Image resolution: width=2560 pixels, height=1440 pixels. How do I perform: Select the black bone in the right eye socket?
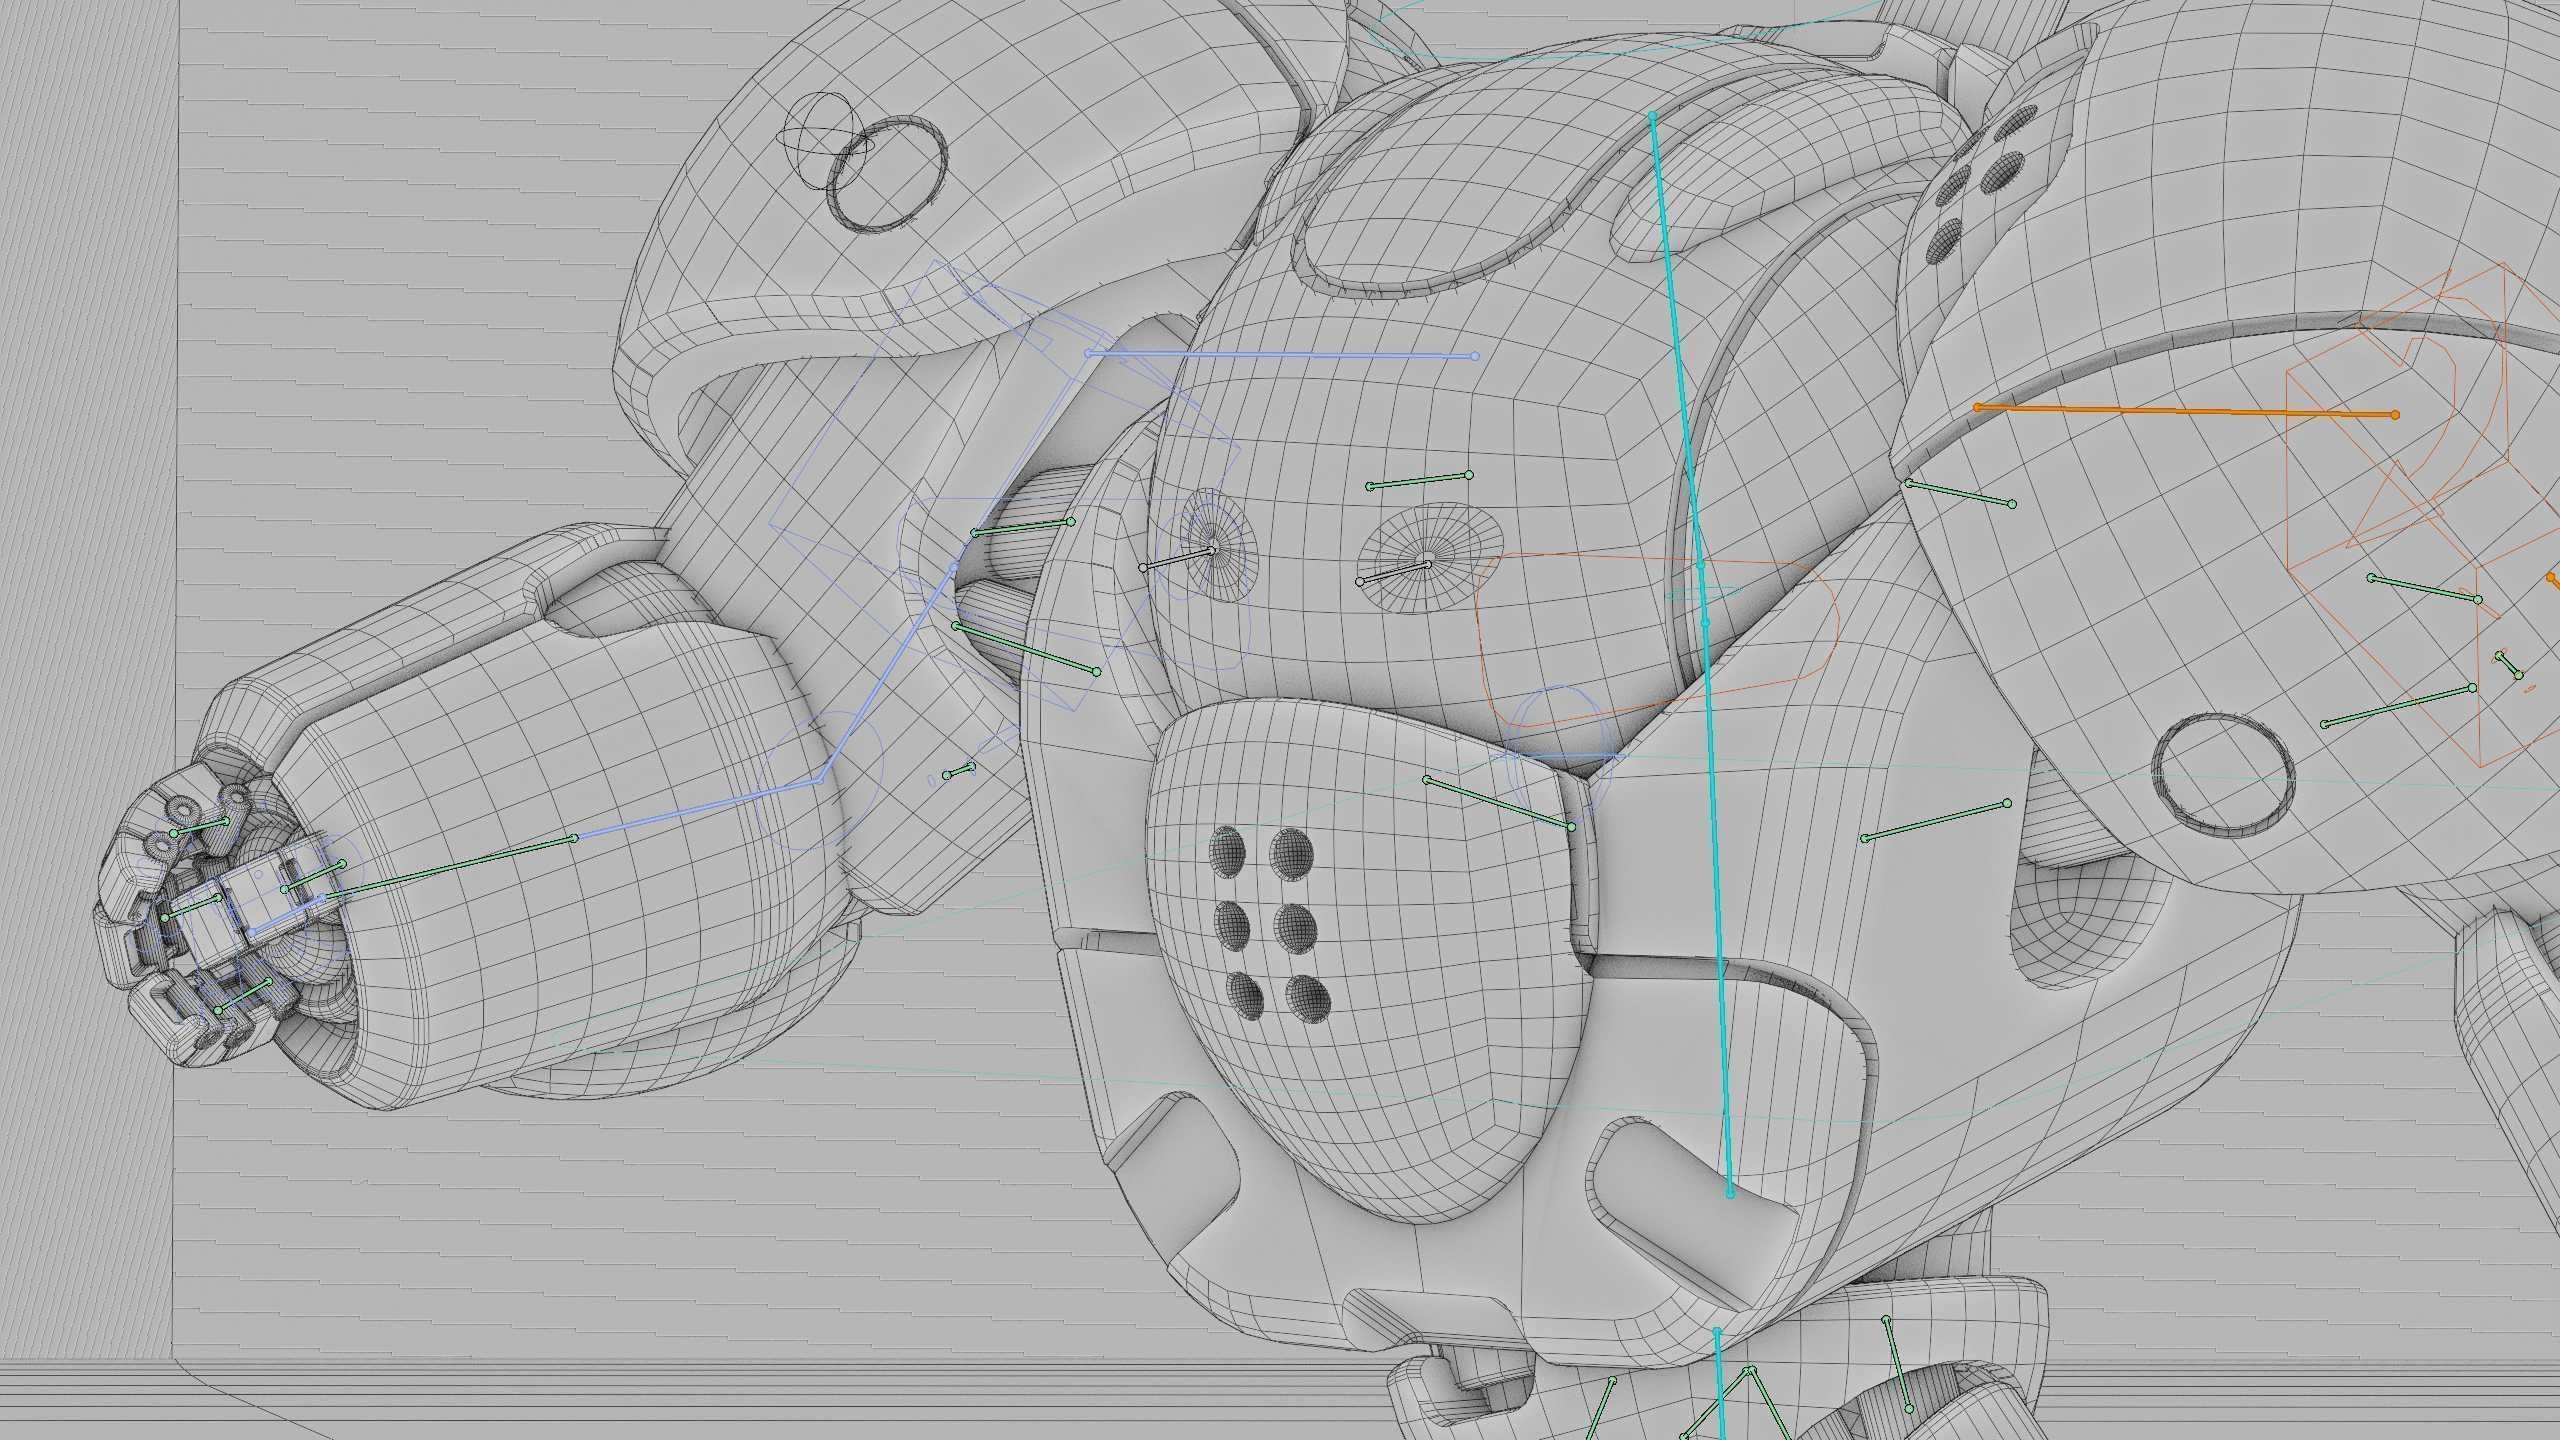point(1393,573)
